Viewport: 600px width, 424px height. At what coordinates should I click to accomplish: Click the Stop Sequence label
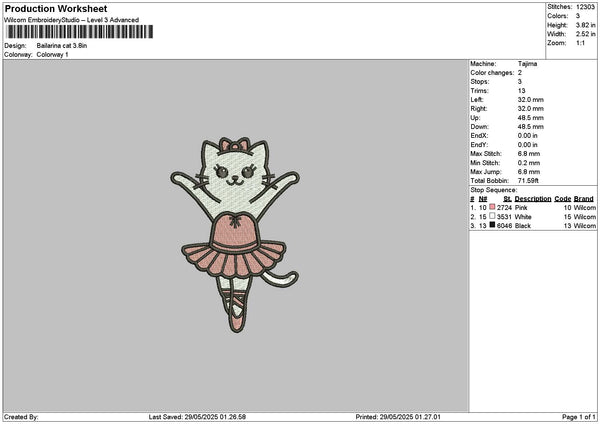click(494, 190)
